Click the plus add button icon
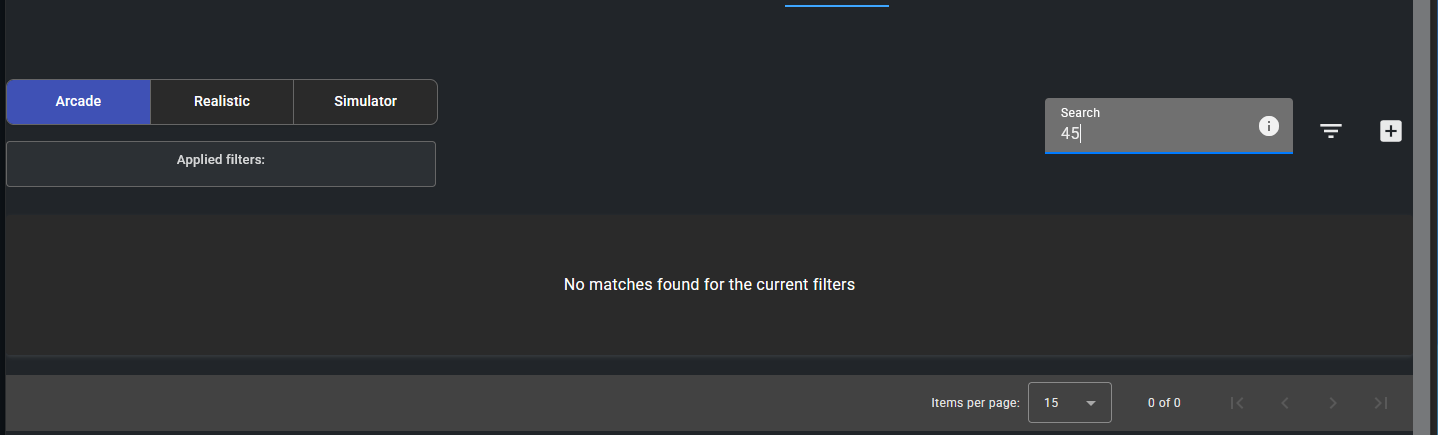 tap(1390, 131)
